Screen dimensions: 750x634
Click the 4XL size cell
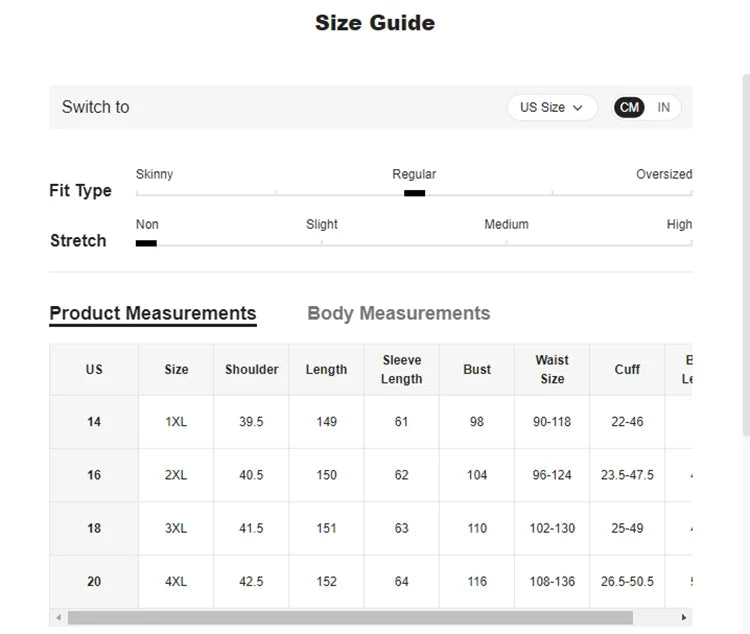[176, 581]
